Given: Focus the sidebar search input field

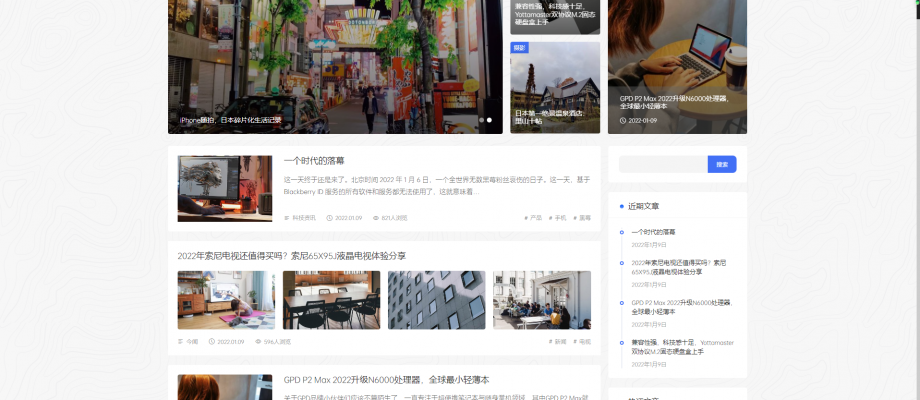Looking at the screenshot, I should tap(663, 164).
